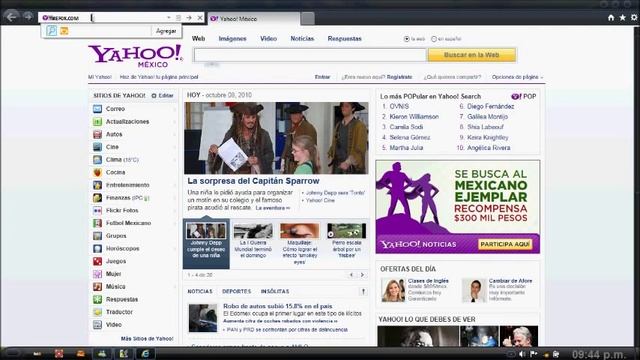Select the magnifier search provider icon
Image resolution: width=640 pixels, height=360 pixels.
pos(51,31)
